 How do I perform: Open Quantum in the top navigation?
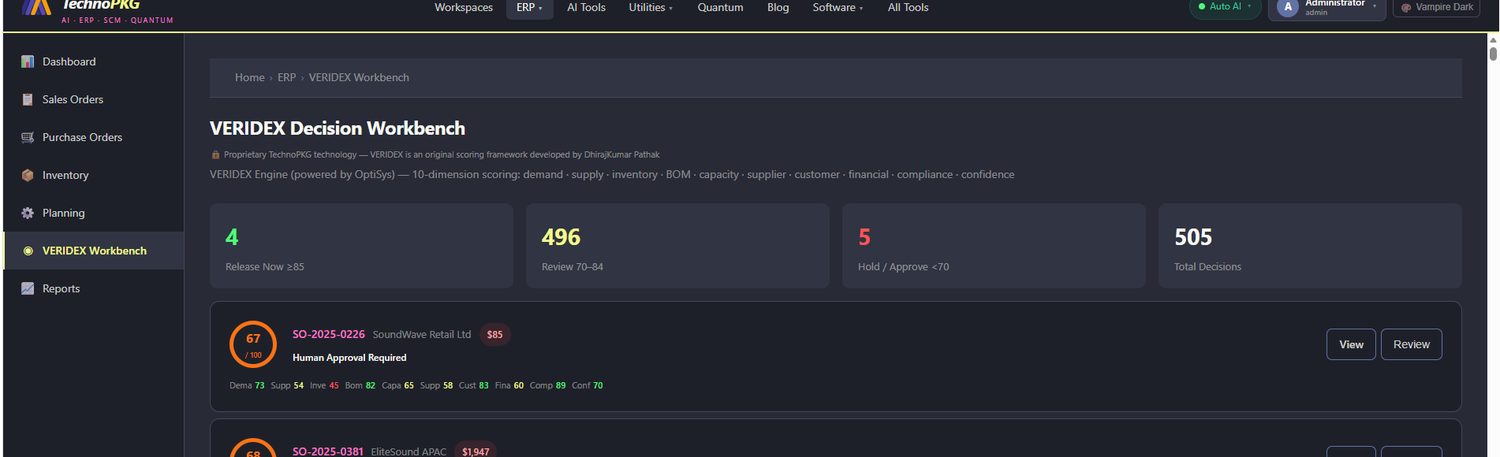tap(720, 8)
